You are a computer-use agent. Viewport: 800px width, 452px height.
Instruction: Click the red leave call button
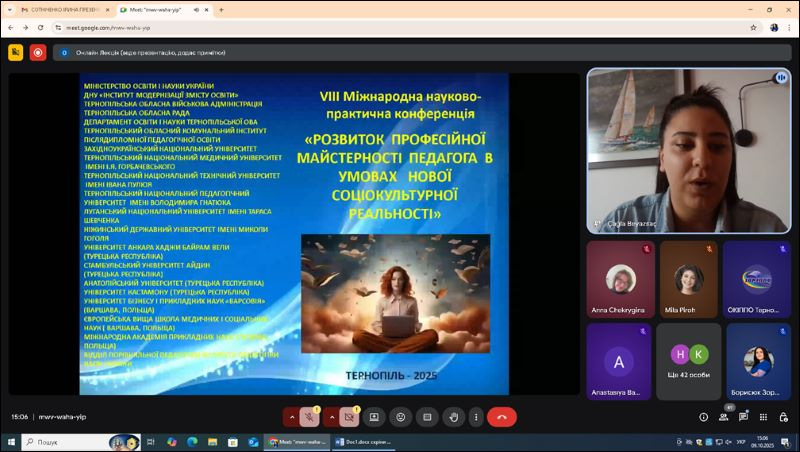[502, 417]
